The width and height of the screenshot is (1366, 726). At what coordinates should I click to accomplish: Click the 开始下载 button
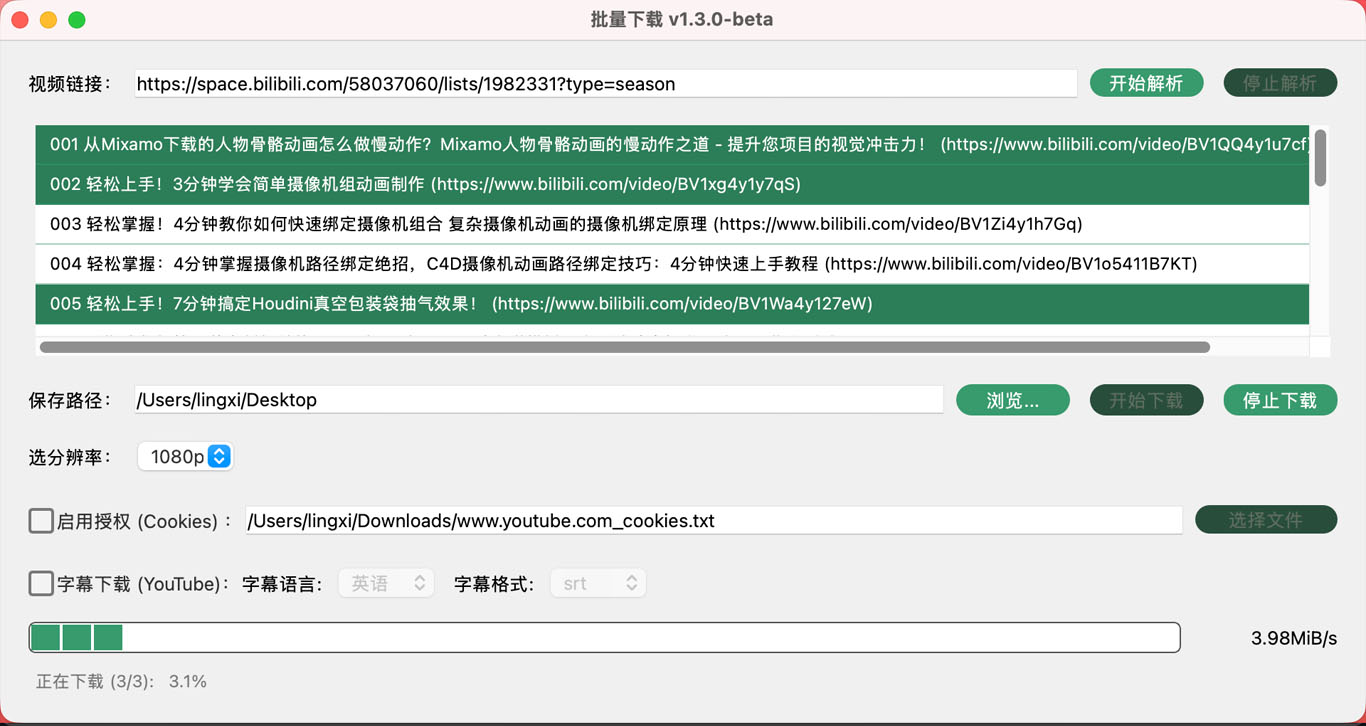coord(1146,400)
